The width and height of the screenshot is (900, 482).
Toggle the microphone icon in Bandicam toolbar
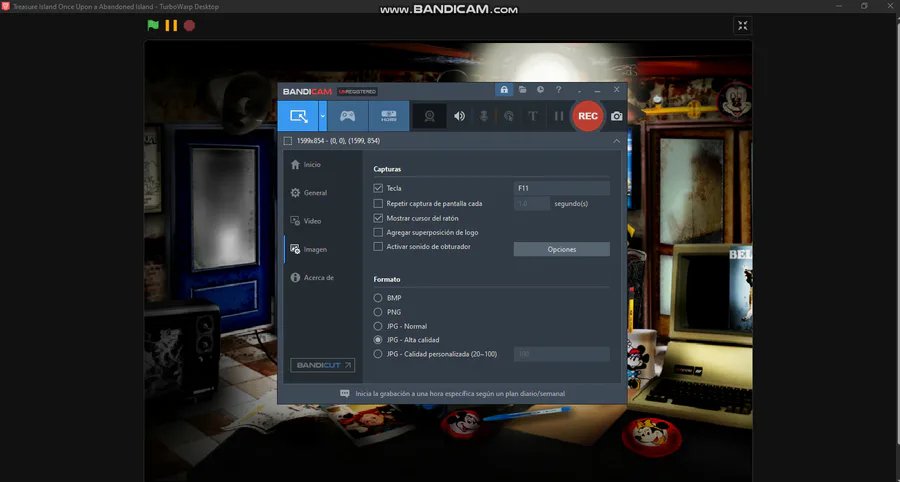point(484,116)
